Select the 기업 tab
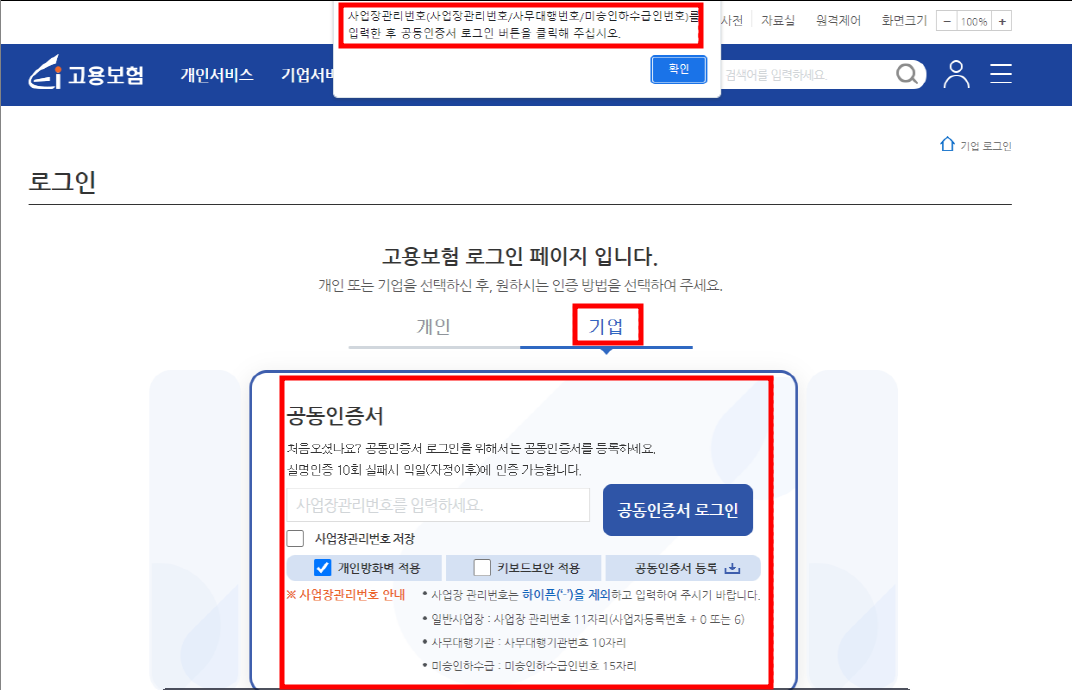This screenshot has width=1072, height=690. coord(607,327)
